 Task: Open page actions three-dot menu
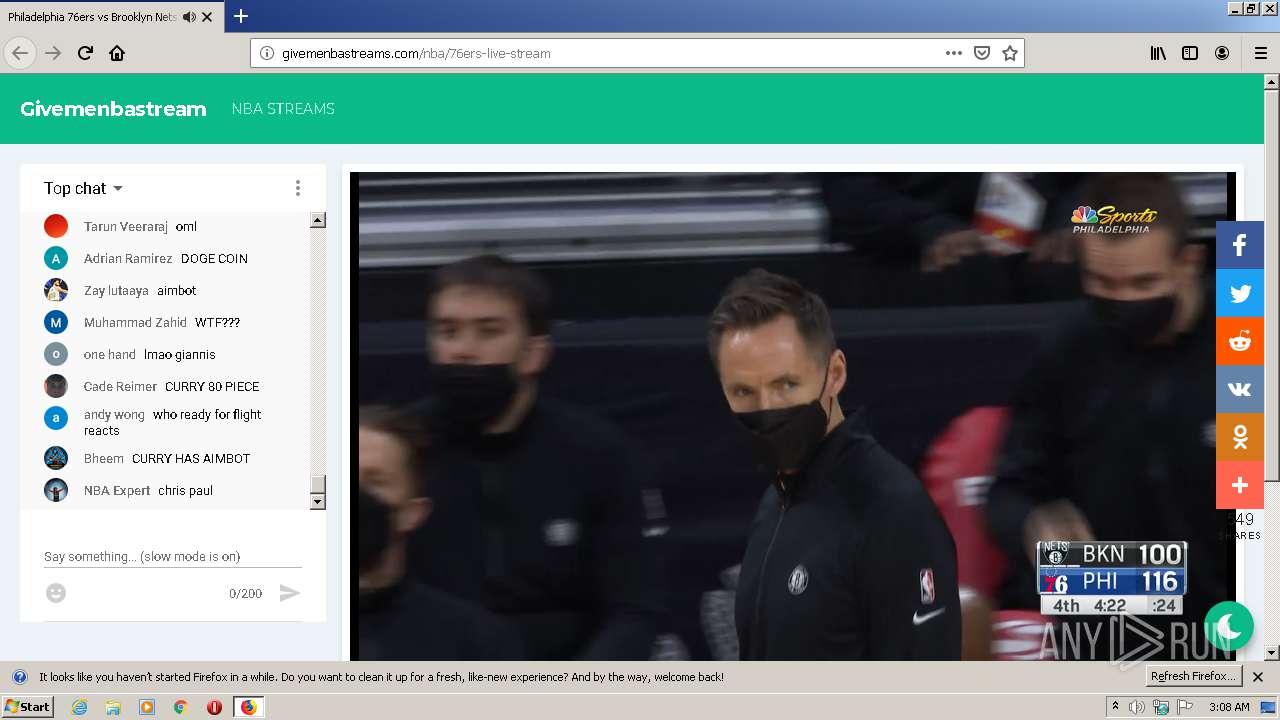click(954, 53)
